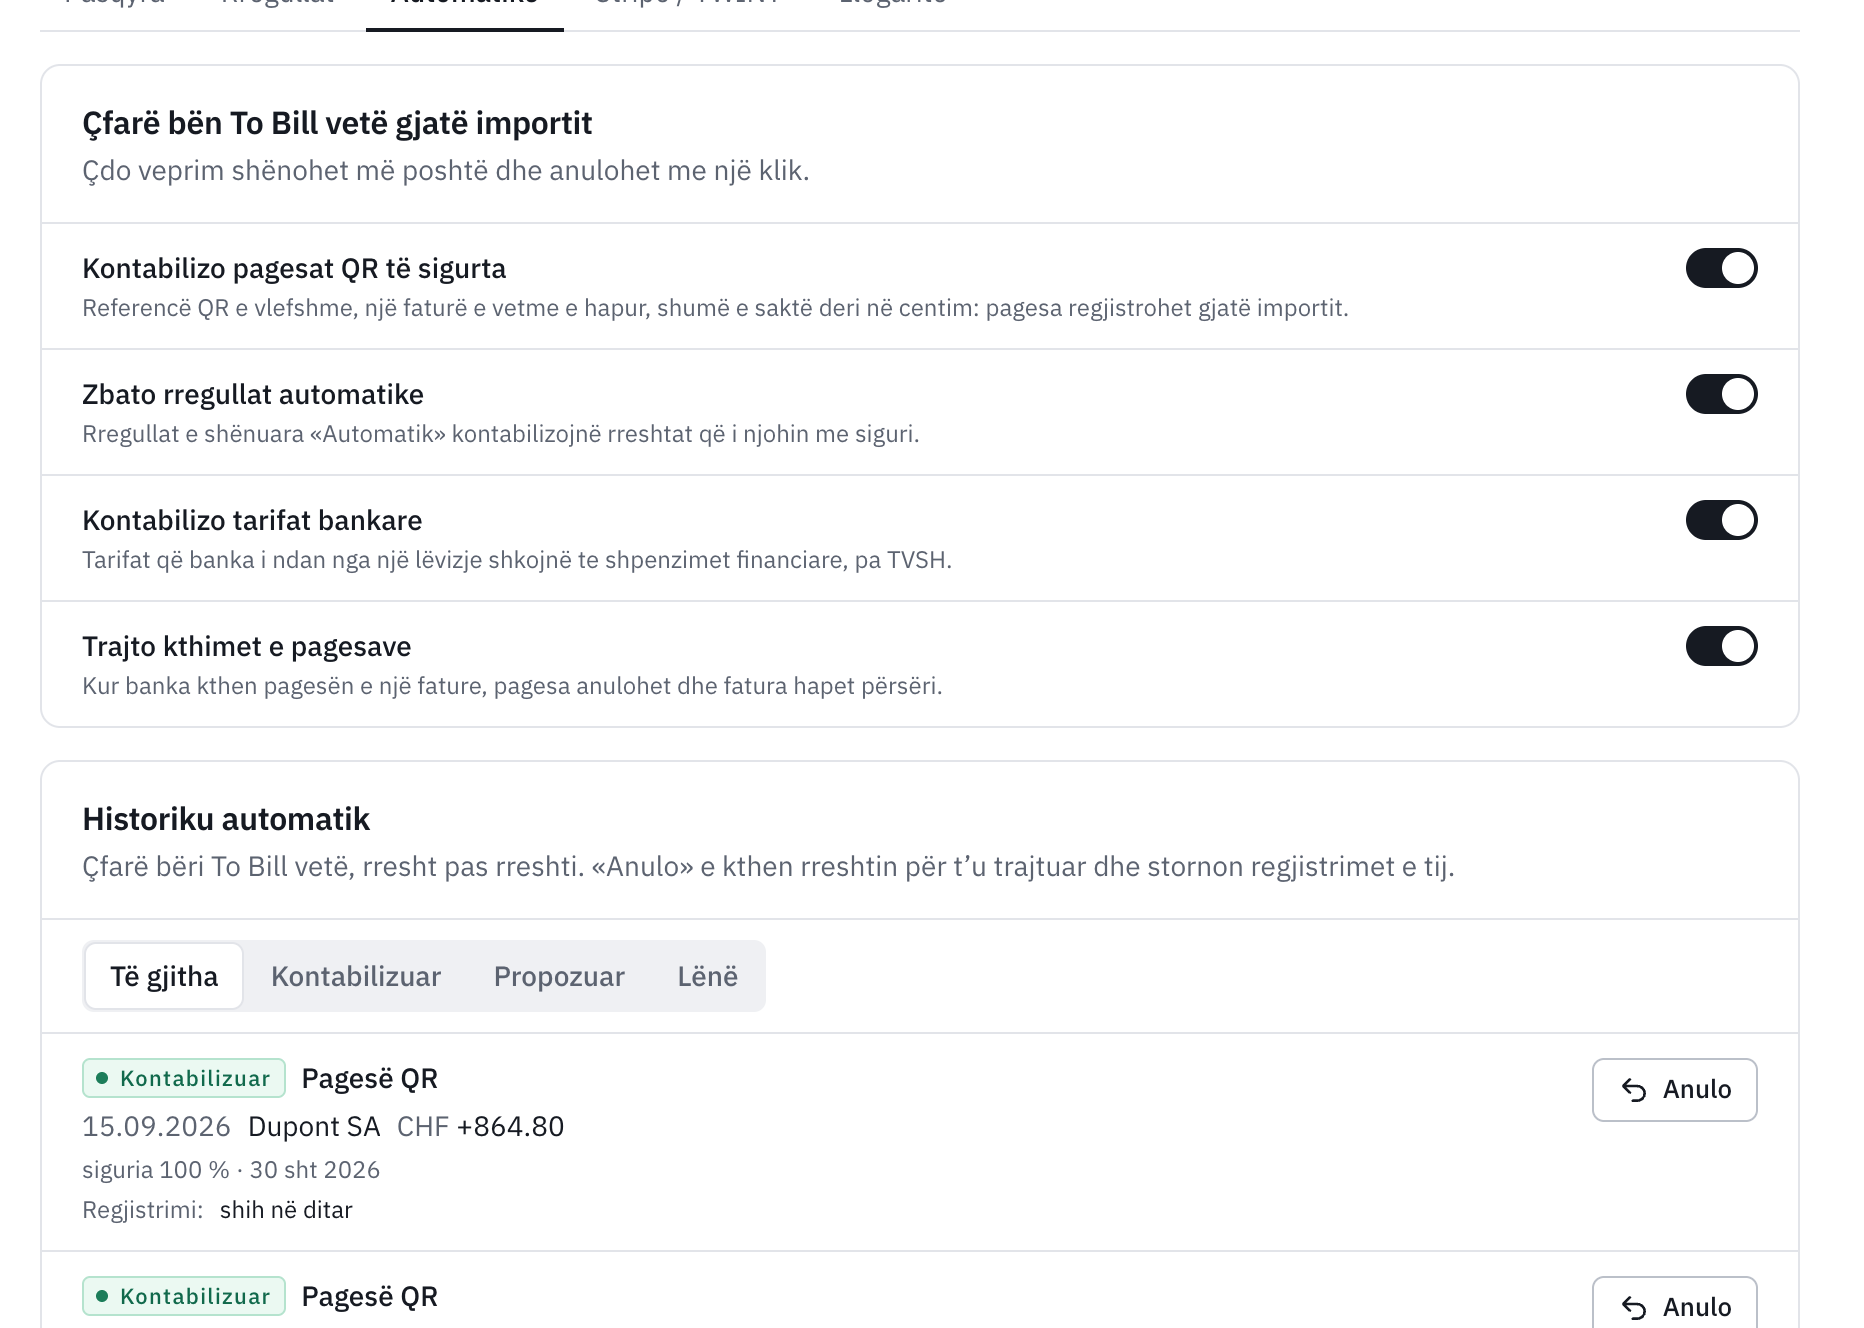This screenshot has height=1328, width=1864.
Task: Click the second entry's Kontabilizuar status badge
Action: click(x=184, y=1296)
